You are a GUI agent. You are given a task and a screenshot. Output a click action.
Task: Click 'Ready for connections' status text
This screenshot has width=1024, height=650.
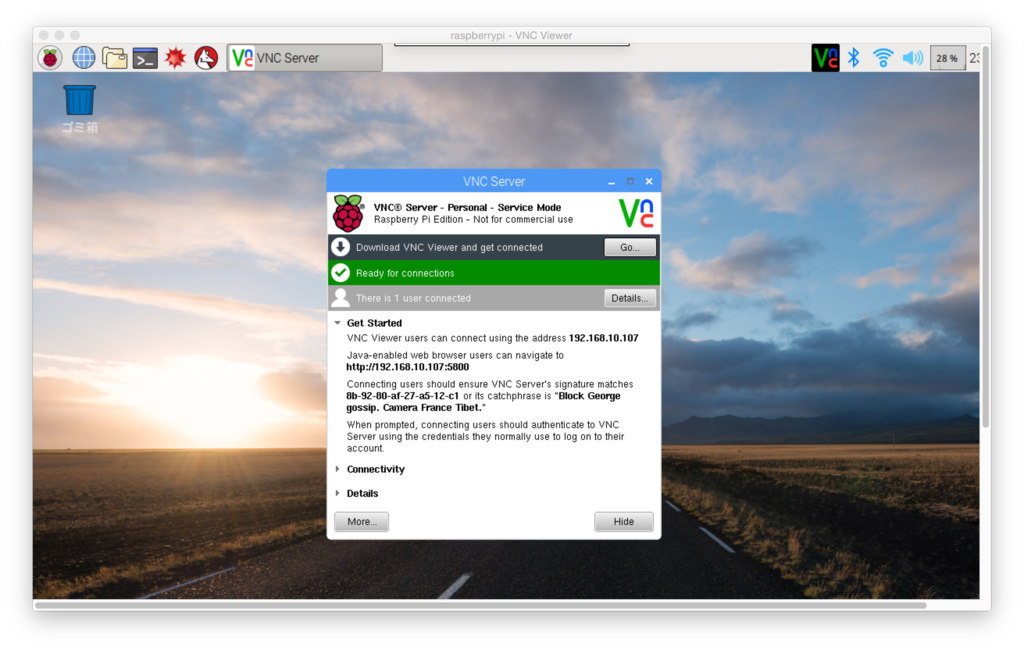pos(405,273)
